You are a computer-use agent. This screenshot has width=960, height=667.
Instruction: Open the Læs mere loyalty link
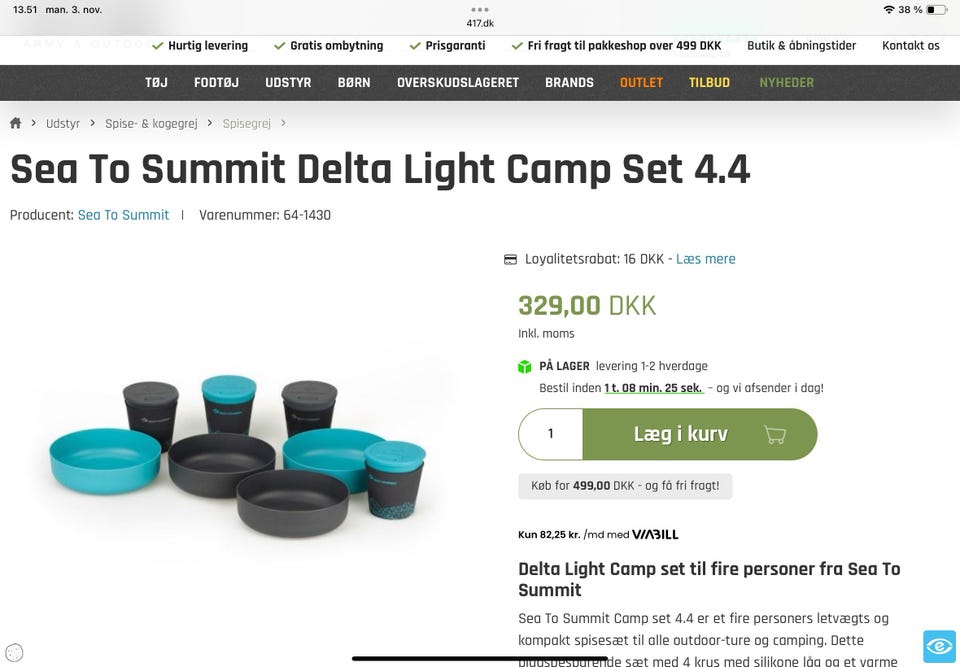click(x=705, y=259)
